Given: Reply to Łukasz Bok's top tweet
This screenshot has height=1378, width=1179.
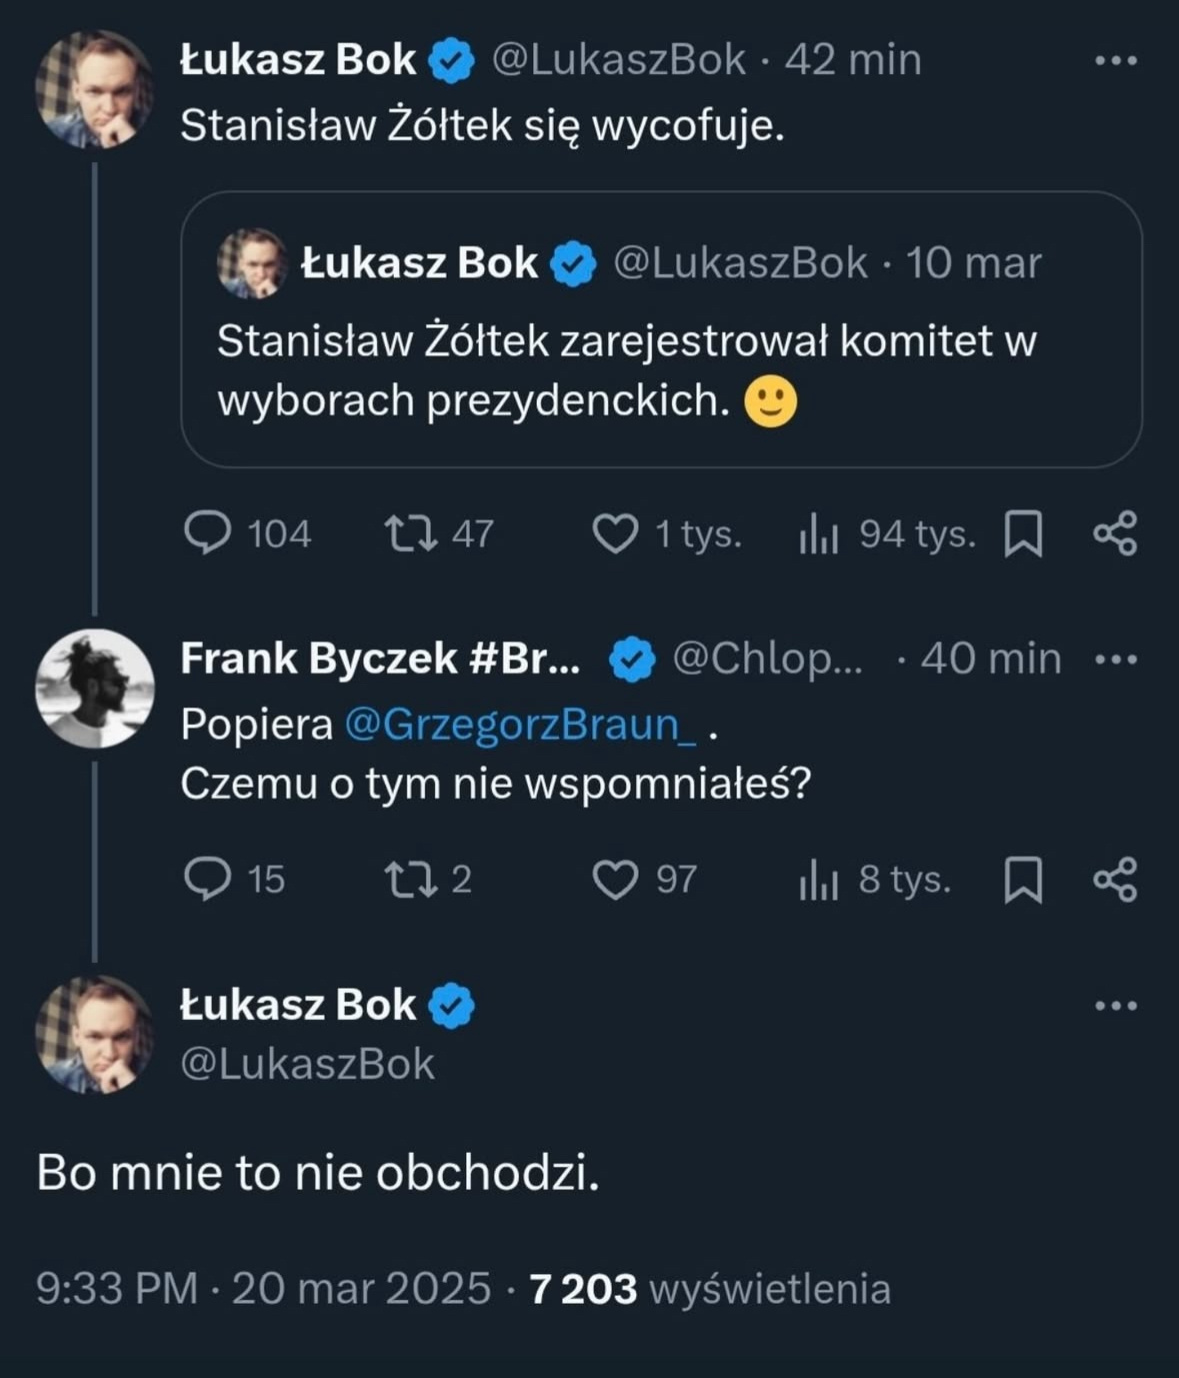Looking at the screenshot, I should tap(208, 533).
